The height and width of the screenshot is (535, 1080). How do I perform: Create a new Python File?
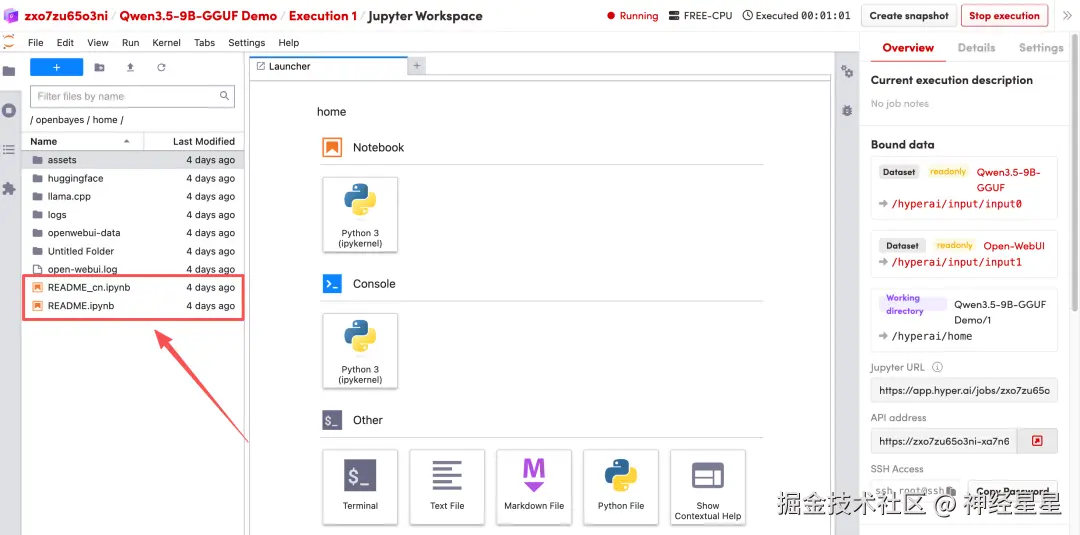(621, 487)
